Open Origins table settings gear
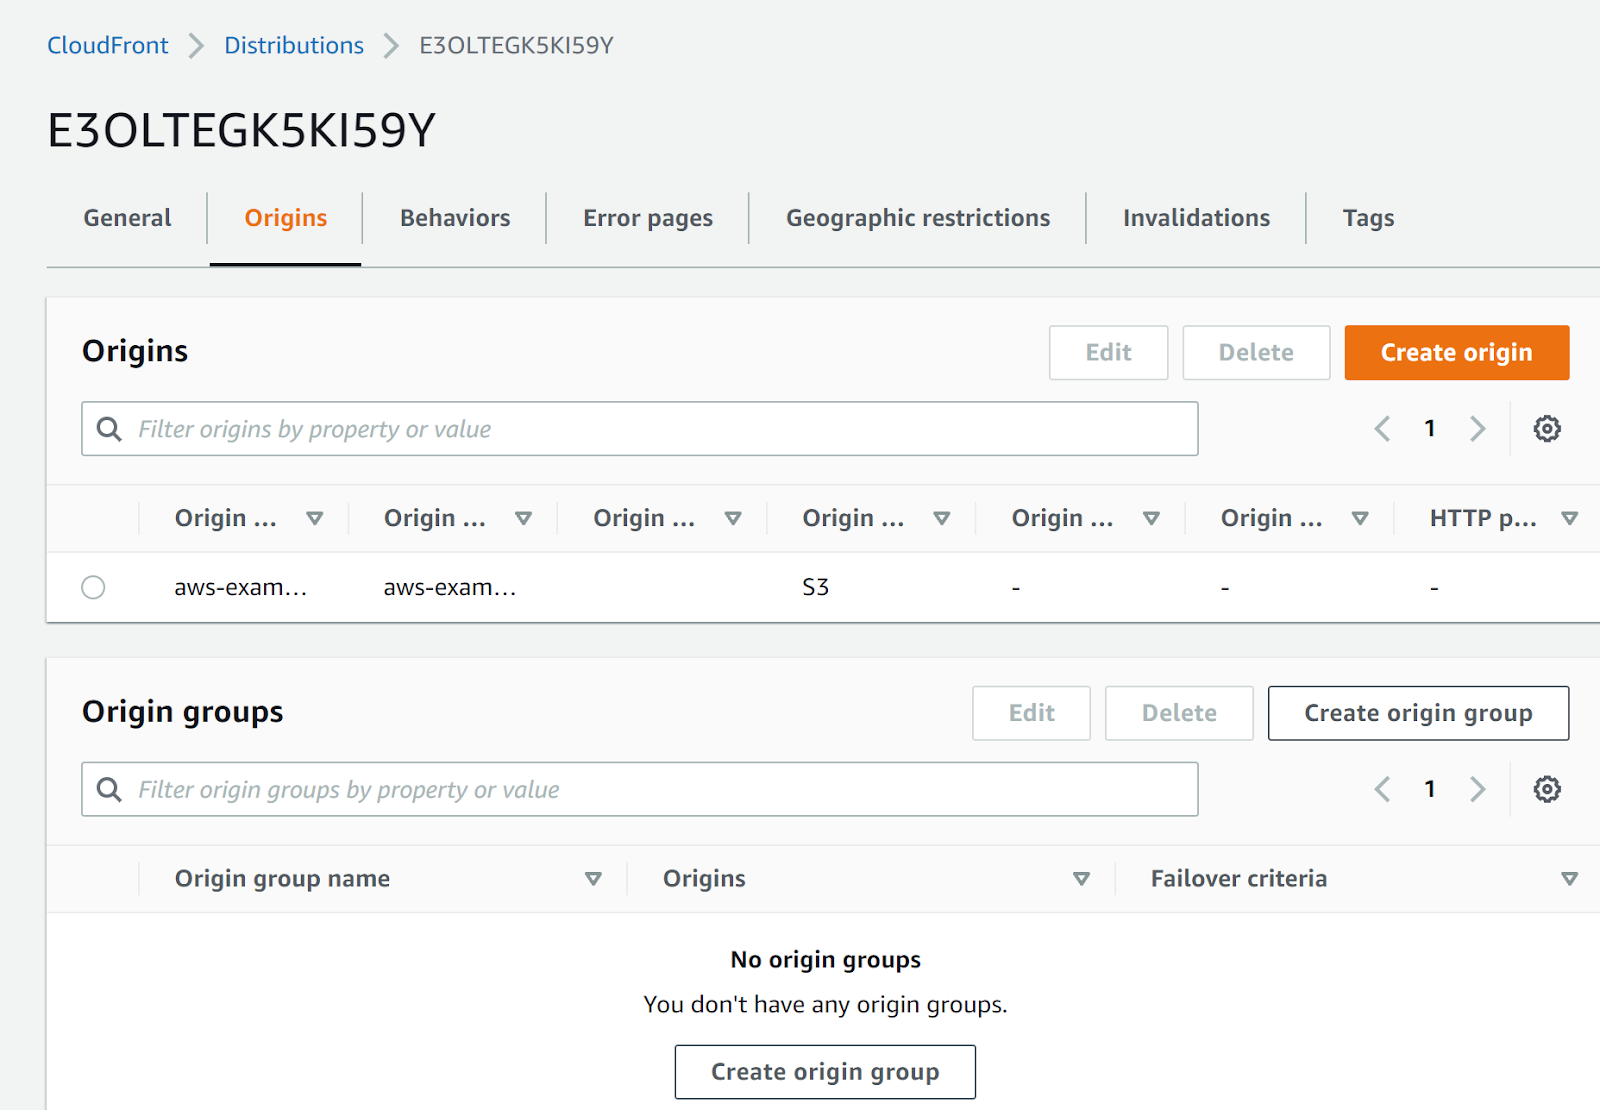Screen dimensions: 1600x1110 (1547, 429)
